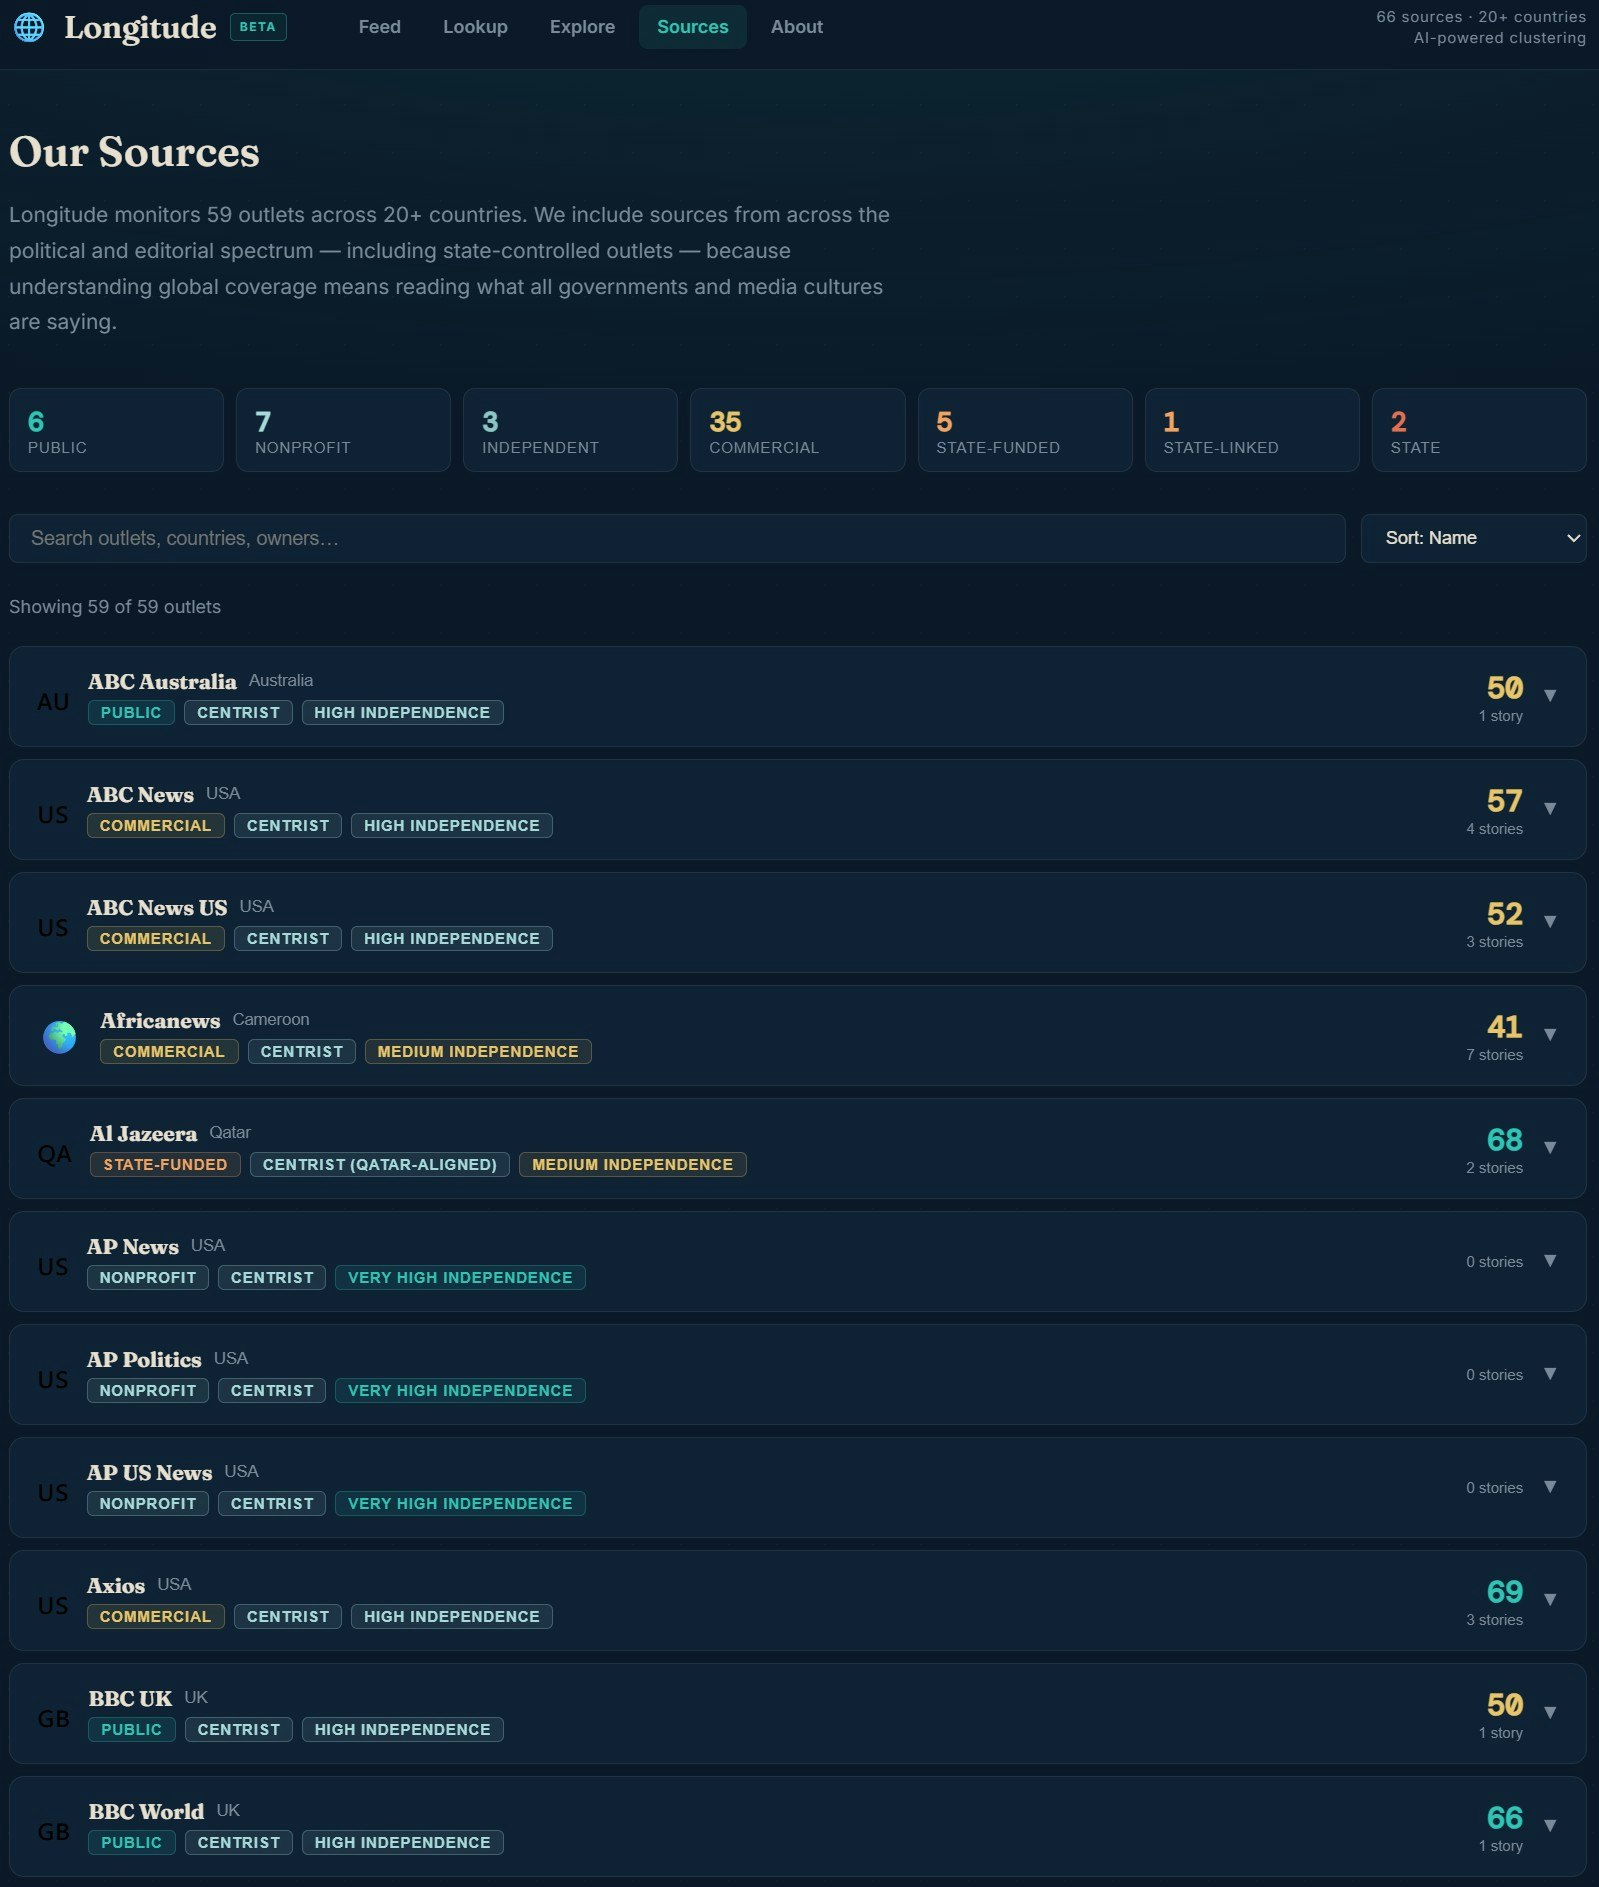Filter by the 7 Nonprofit card
This screenshot has width=1599, height=1887.
343,430
